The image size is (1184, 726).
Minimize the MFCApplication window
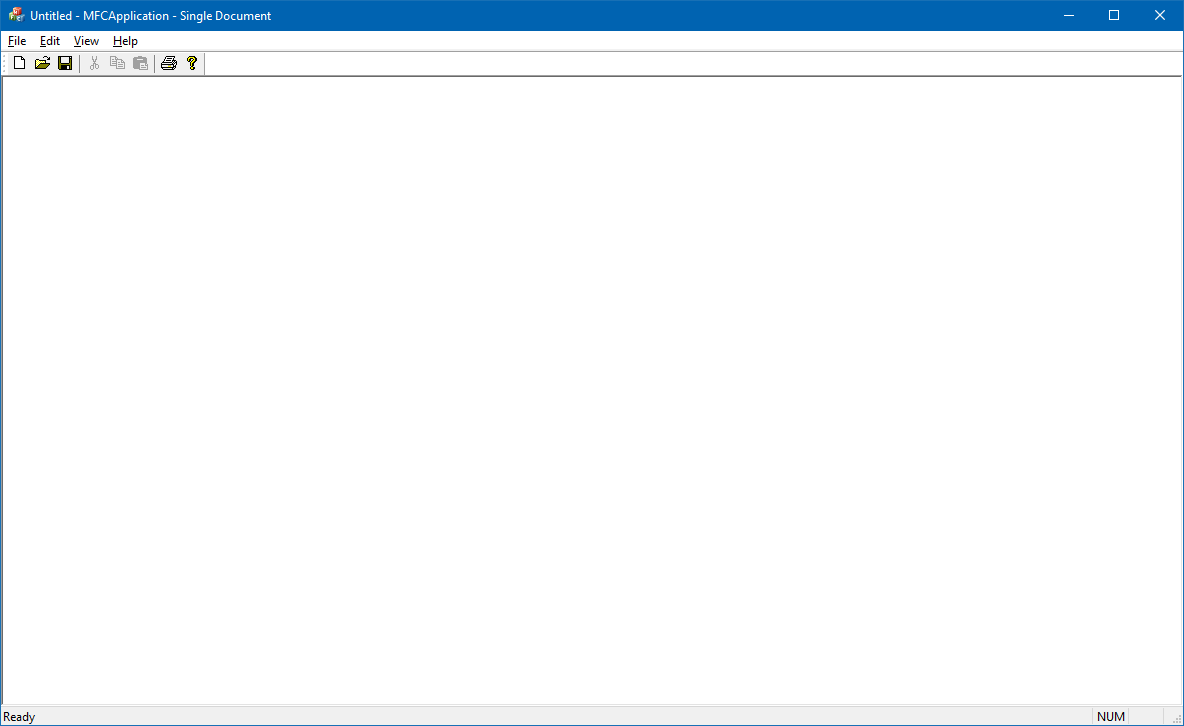[1068, 15]
